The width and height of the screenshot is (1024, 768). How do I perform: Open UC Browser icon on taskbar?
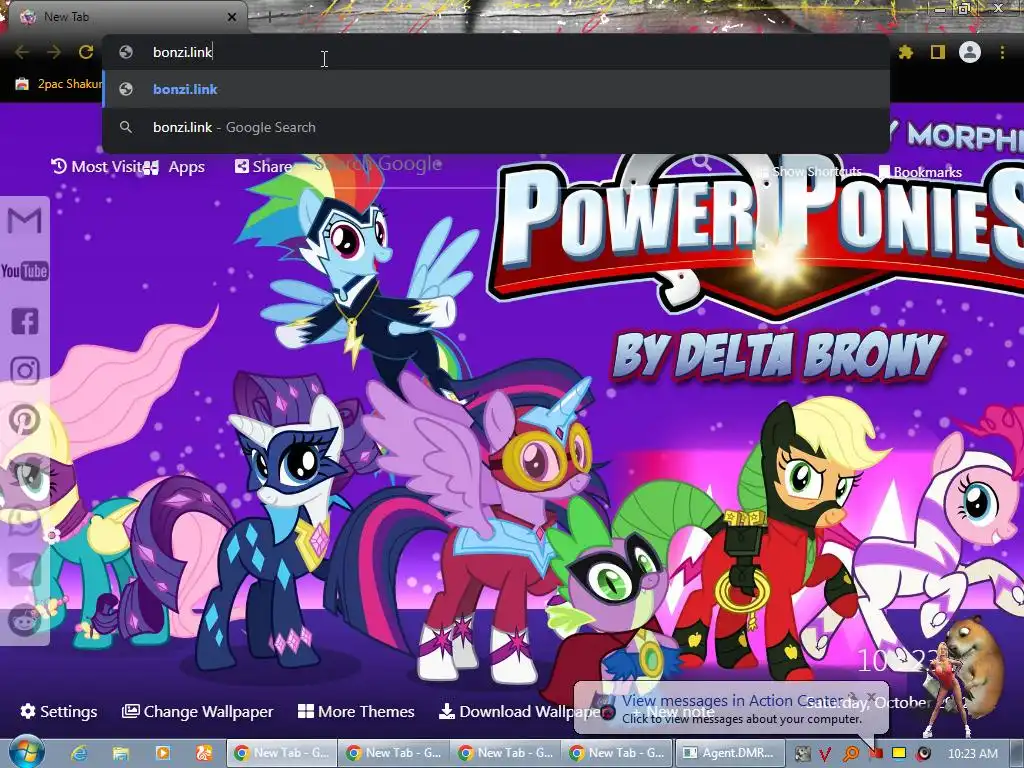204,754
